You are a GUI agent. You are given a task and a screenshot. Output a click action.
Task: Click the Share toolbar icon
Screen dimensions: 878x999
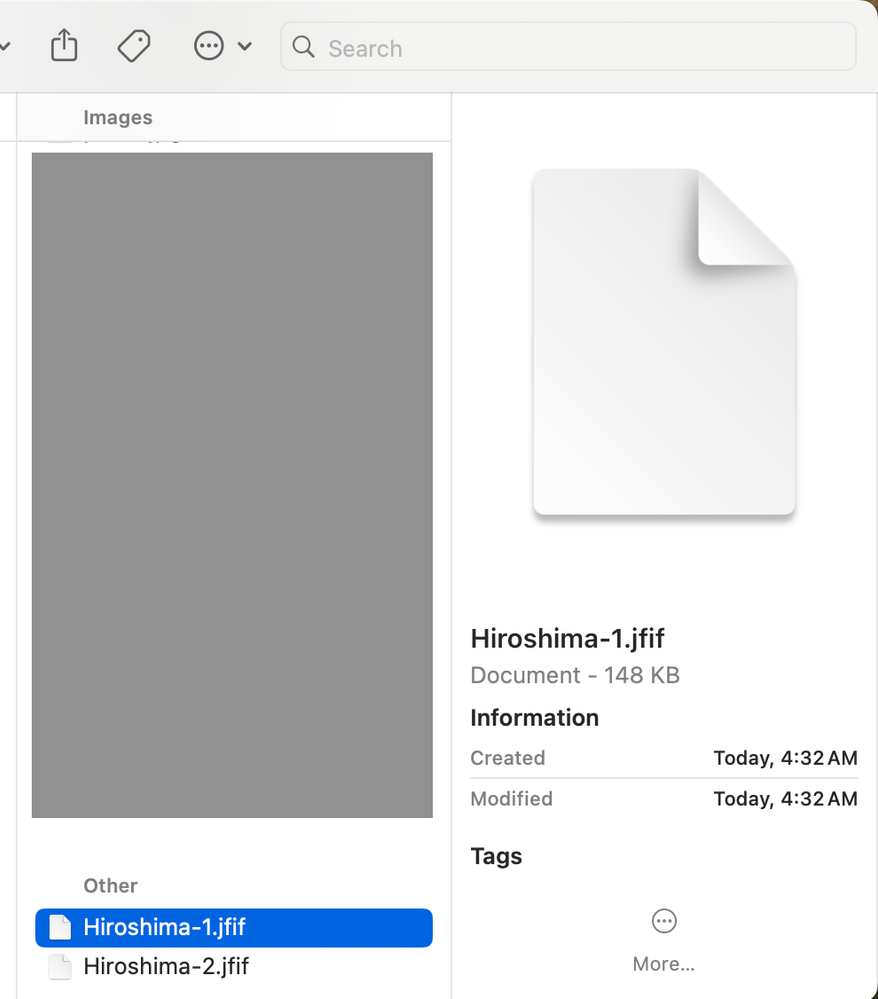(64, 46)
